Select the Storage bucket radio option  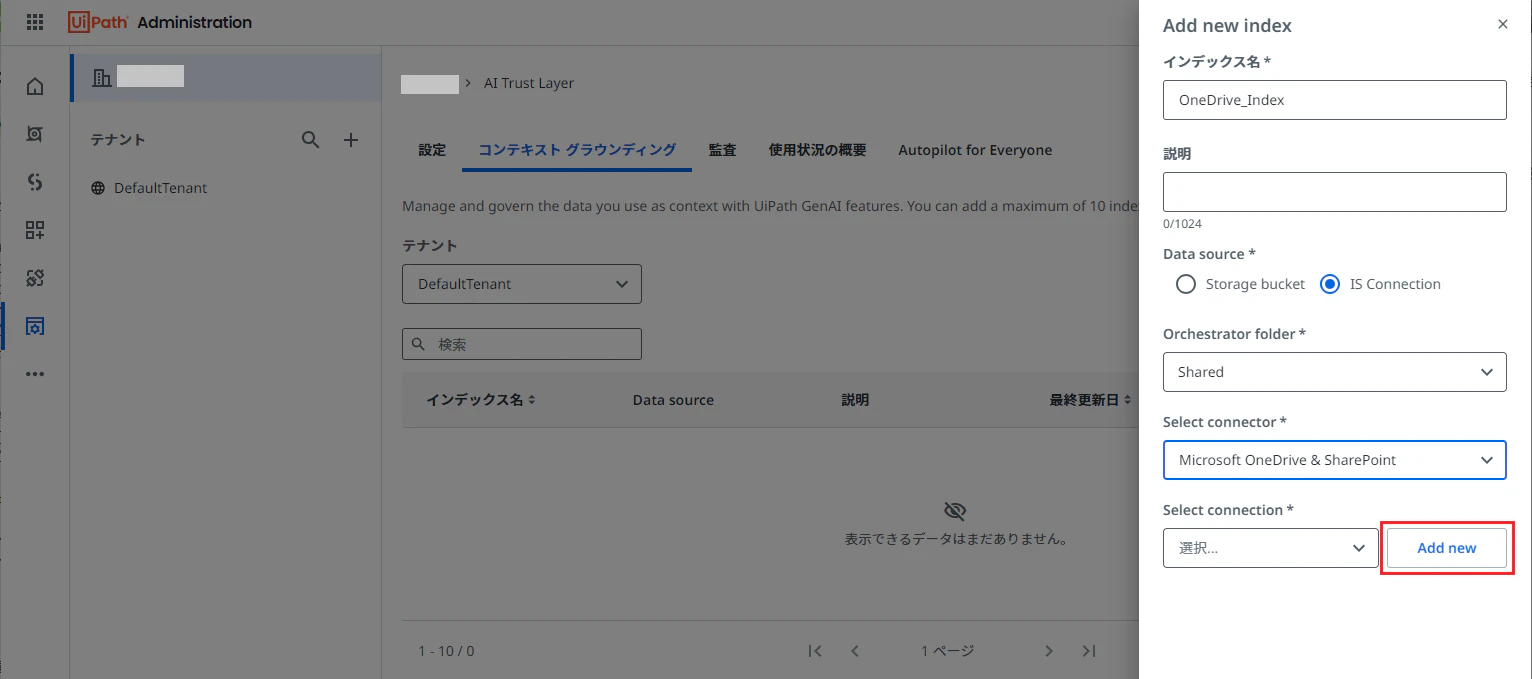click(1186, 284)
